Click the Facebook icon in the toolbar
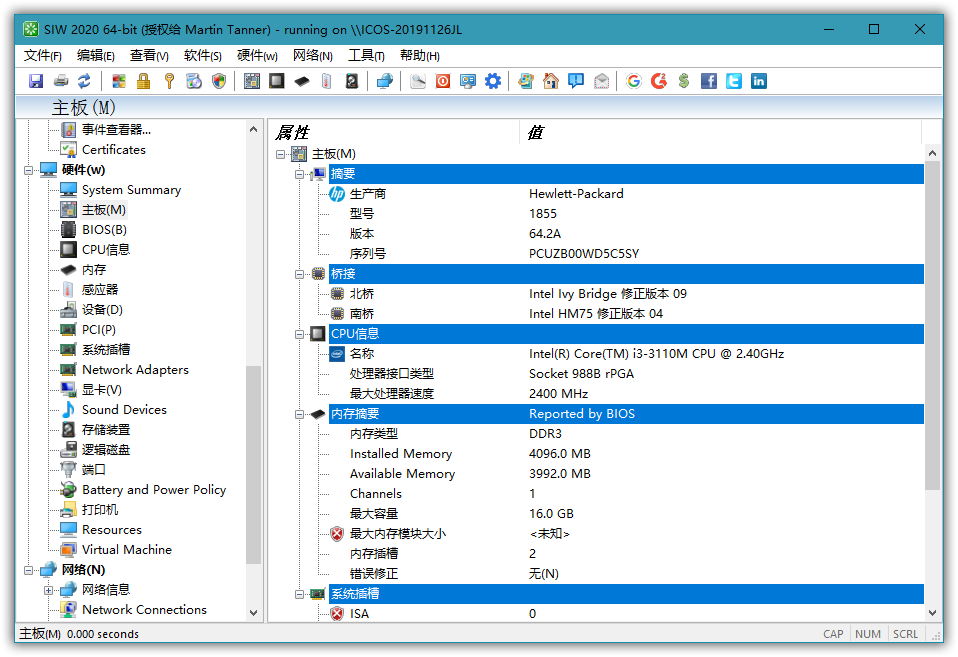The image size is (958, 657). coord(709,80)
